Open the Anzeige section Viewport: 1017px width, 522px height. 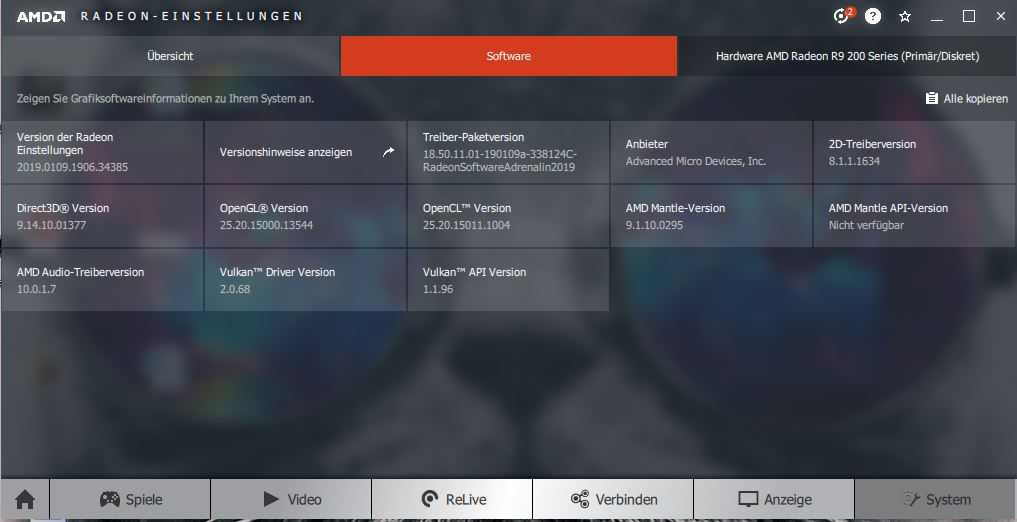[x=774, y=499]
